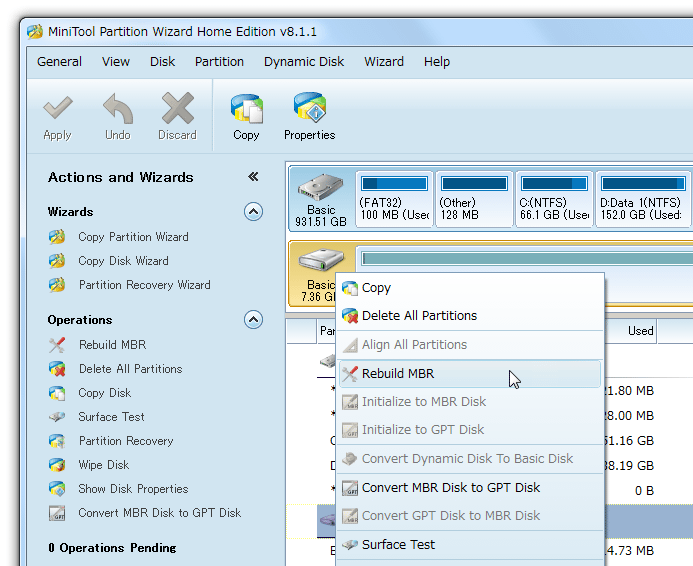Collapse the Actions and Wizards panel
The width and height of the screenshot is (693, 566).
[x=253, y=177]
